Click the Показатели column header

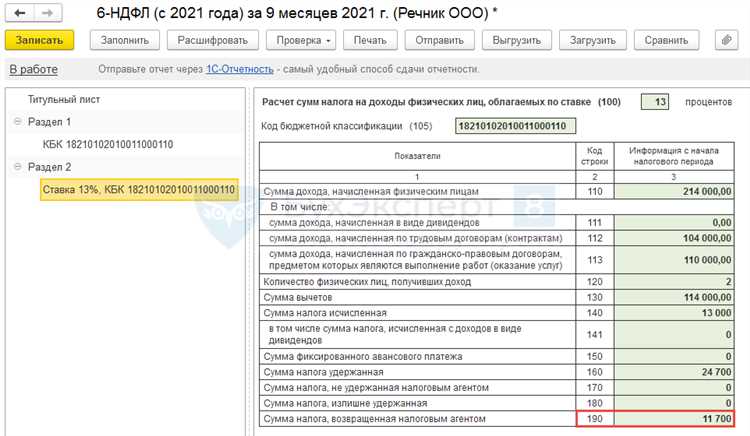417,156
